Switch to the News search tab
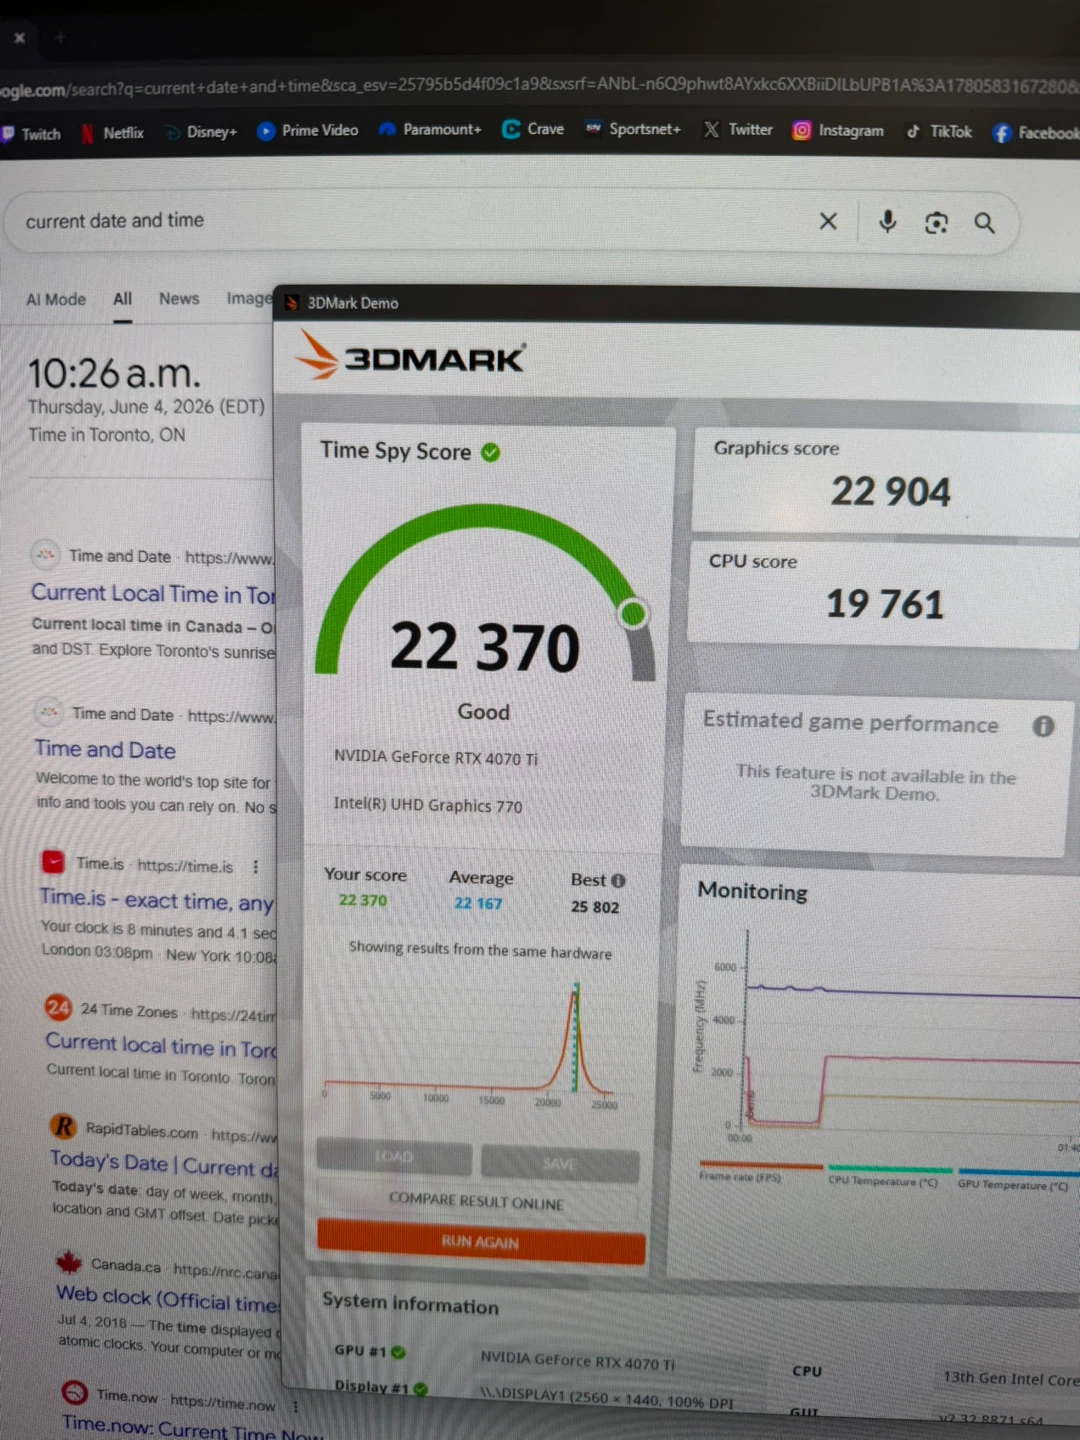 pyautogui.click(x=179, y=298)
